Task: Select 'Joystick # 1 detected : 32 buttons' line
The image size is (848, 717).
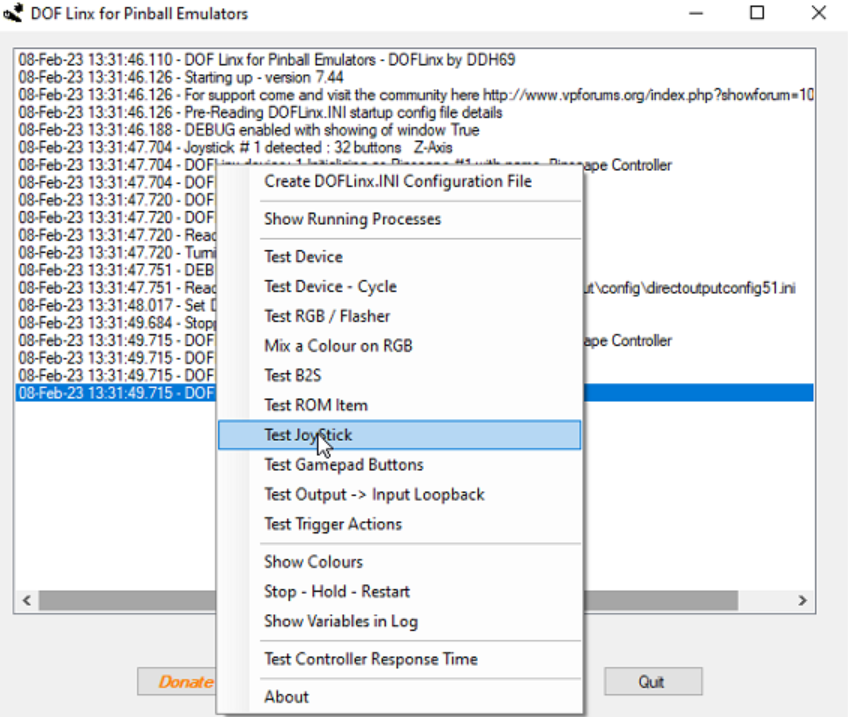Action: point(415,148)
